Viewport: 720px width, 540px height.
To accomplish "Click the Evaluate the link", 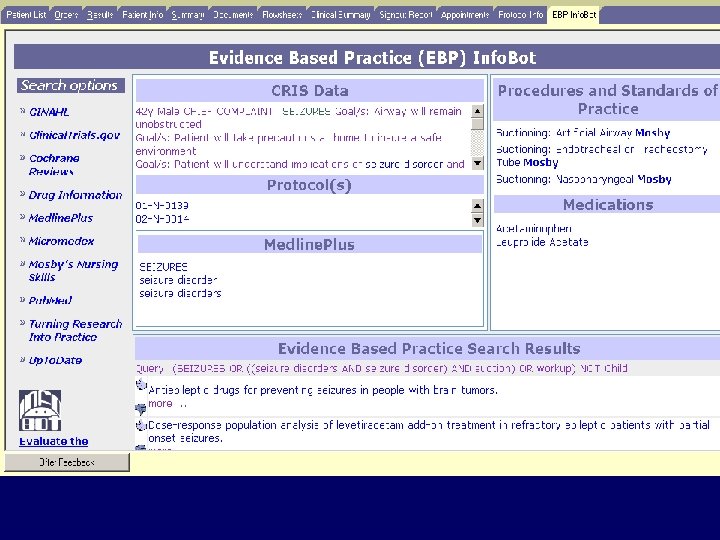I will pyautogui.click(x=54, y=441).
